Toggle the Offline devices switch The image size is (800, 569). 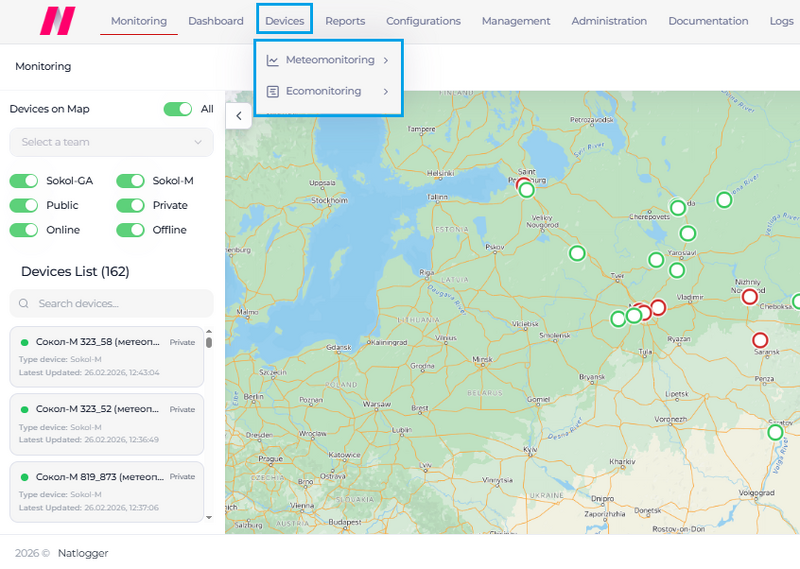point(130,230)
